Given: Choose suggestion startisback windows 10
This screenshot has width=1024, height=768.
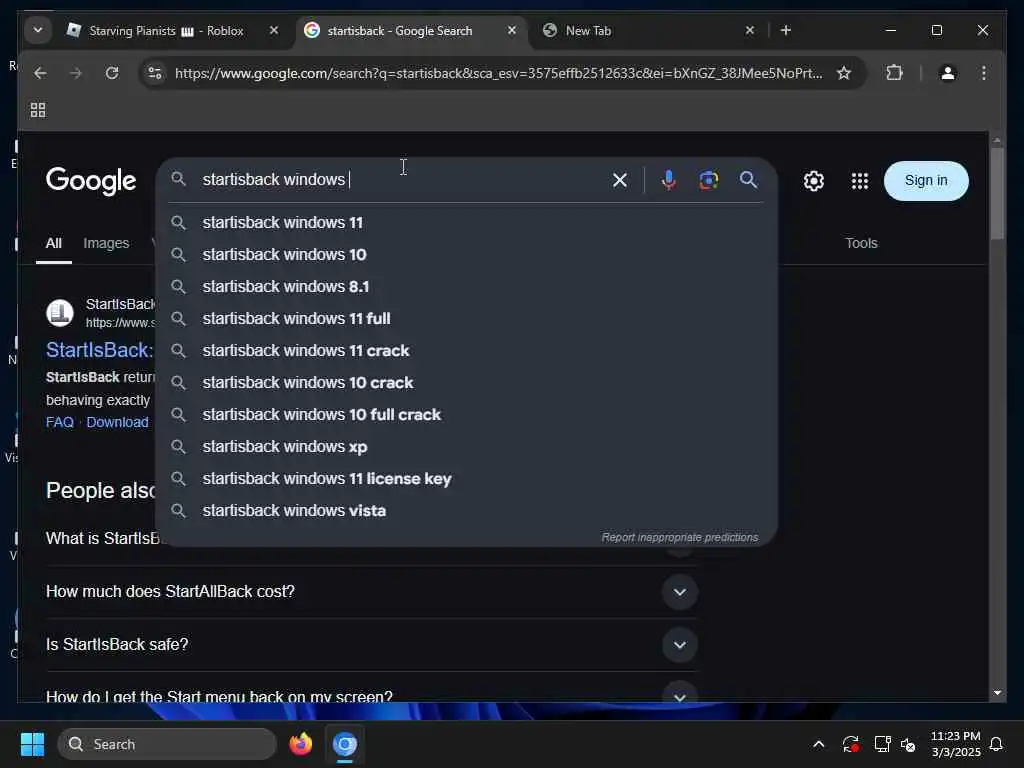Looking at the screenshot, I should (466, 254).
